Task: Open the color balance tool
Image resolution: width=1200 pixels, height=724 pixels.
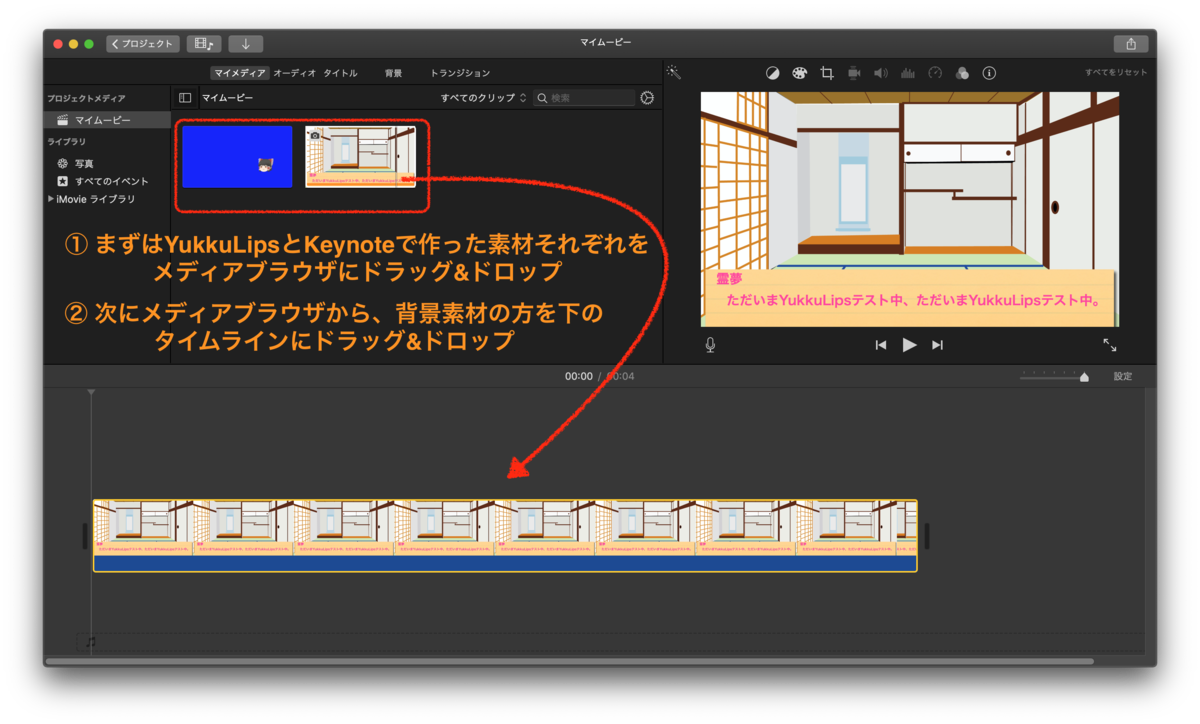Action: (x=773, y=73)
